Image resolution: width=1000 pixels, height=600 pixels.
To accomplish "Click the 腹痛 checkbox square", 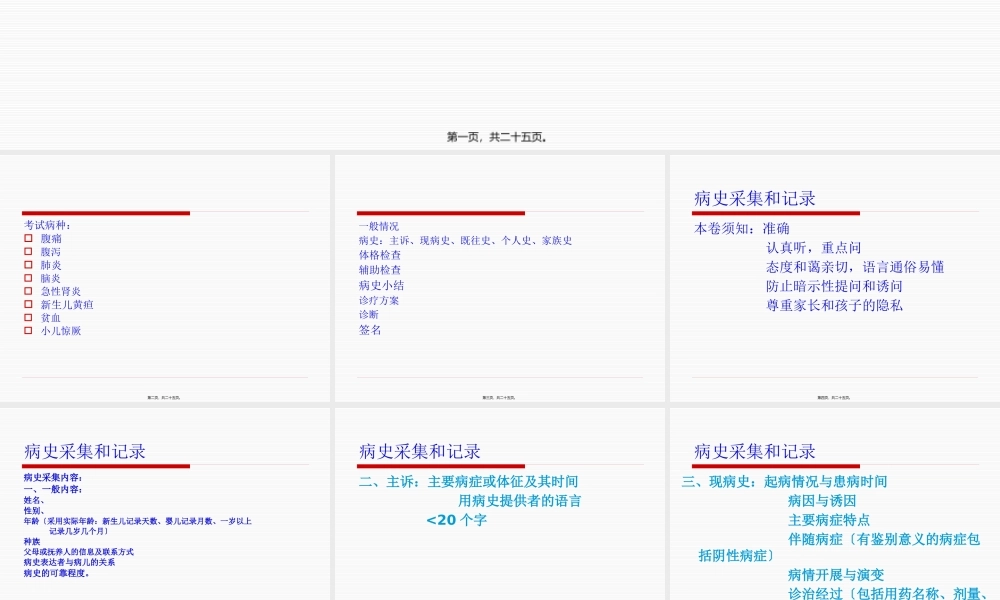I will [x=27, y=239].
